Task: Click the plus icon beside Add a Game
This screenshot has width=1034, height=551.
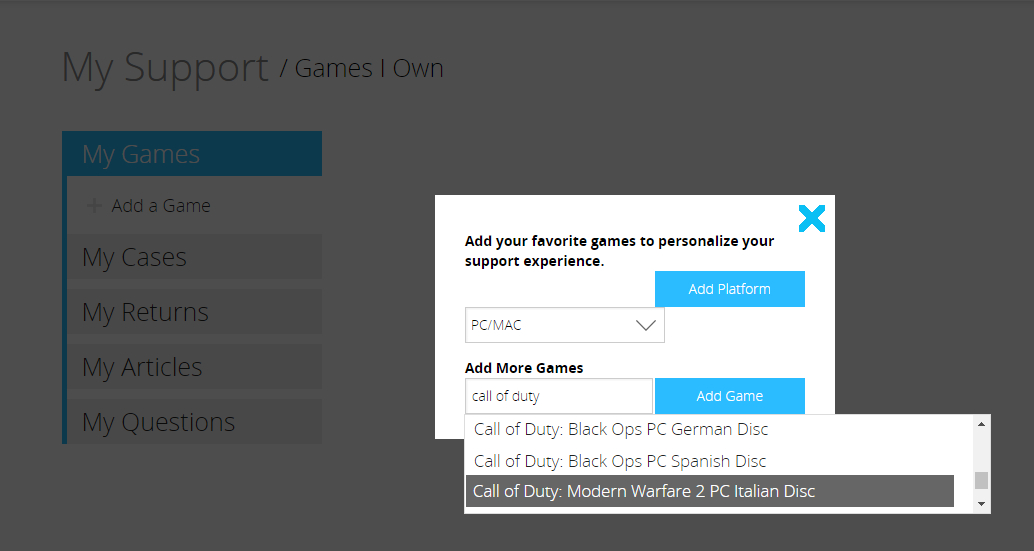Action: point(94,206)
